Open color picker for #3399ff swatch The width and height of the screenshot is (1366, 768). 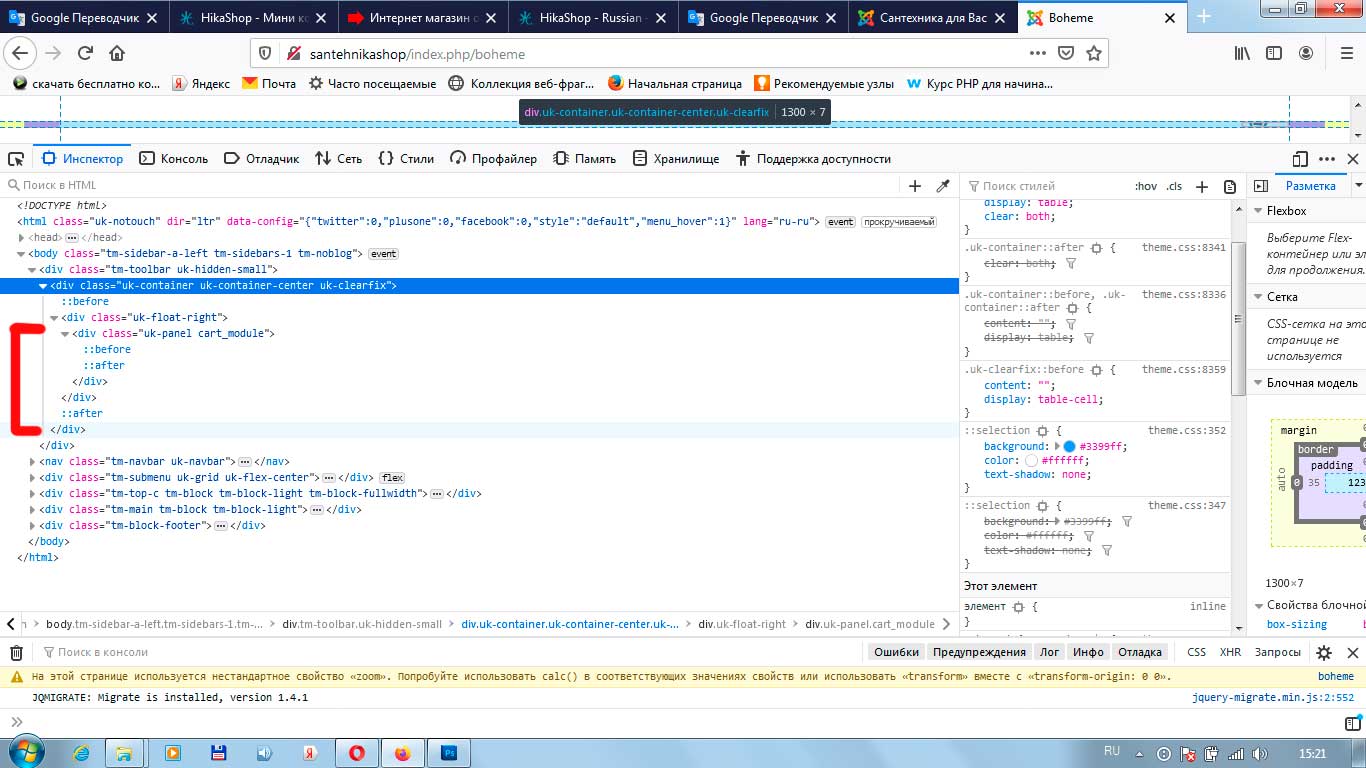(1069, 446)
